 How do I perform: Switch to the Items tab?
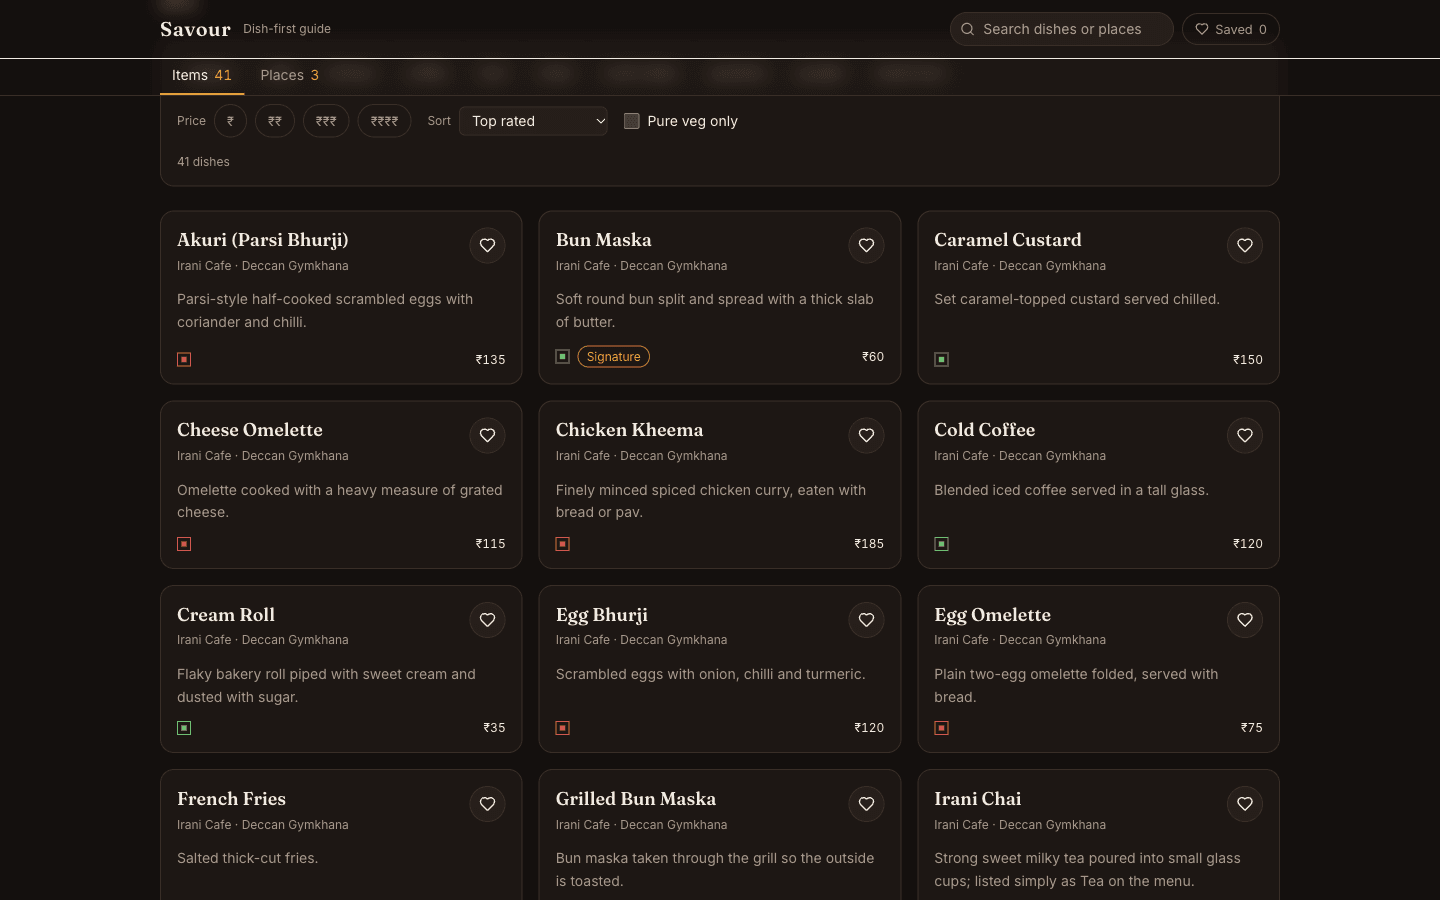click(x=202, y=76)
